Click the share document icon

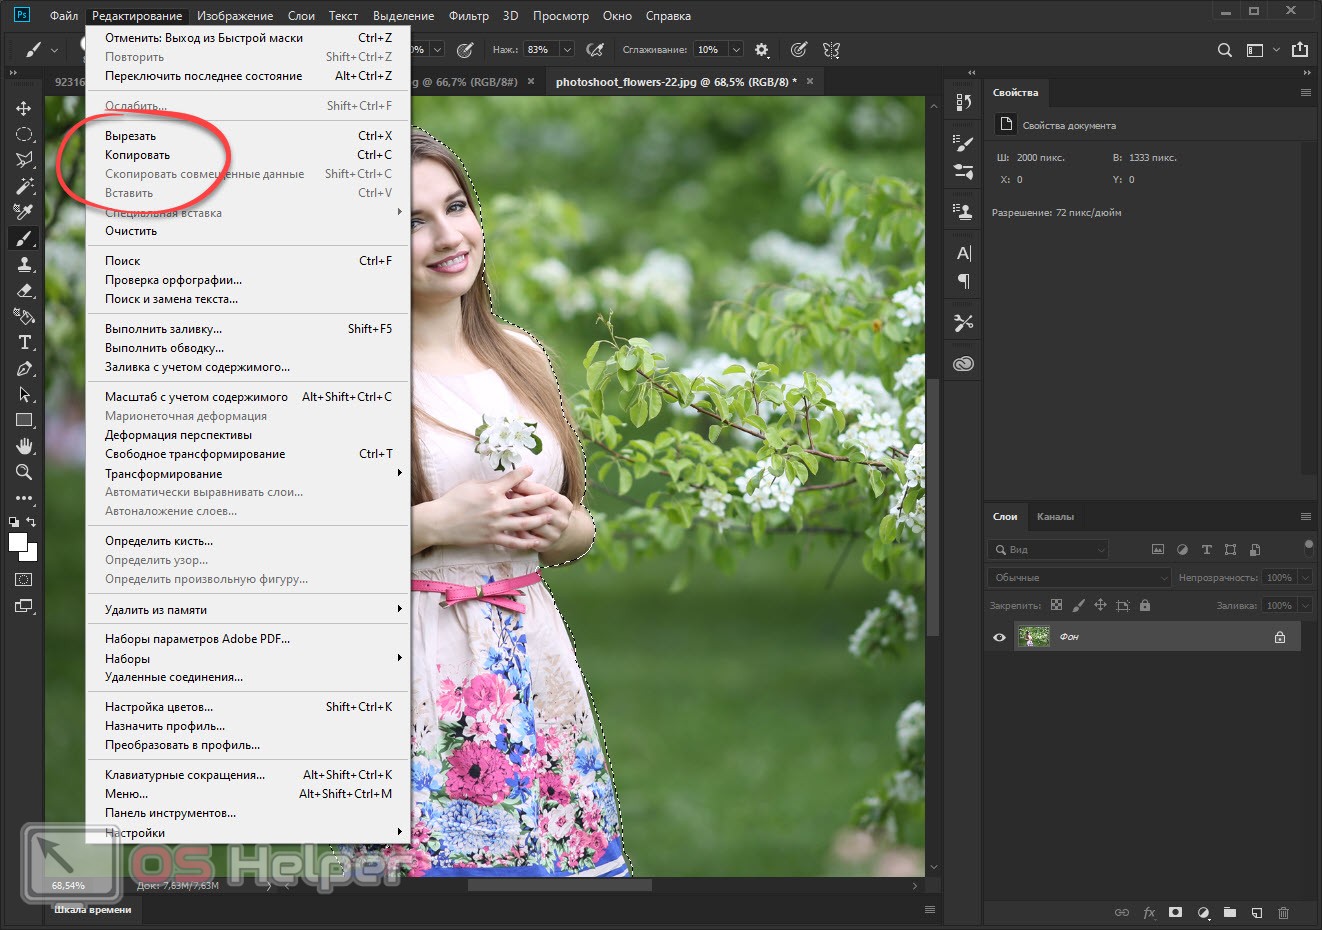pyautogui.click(x=1300, y=49)
